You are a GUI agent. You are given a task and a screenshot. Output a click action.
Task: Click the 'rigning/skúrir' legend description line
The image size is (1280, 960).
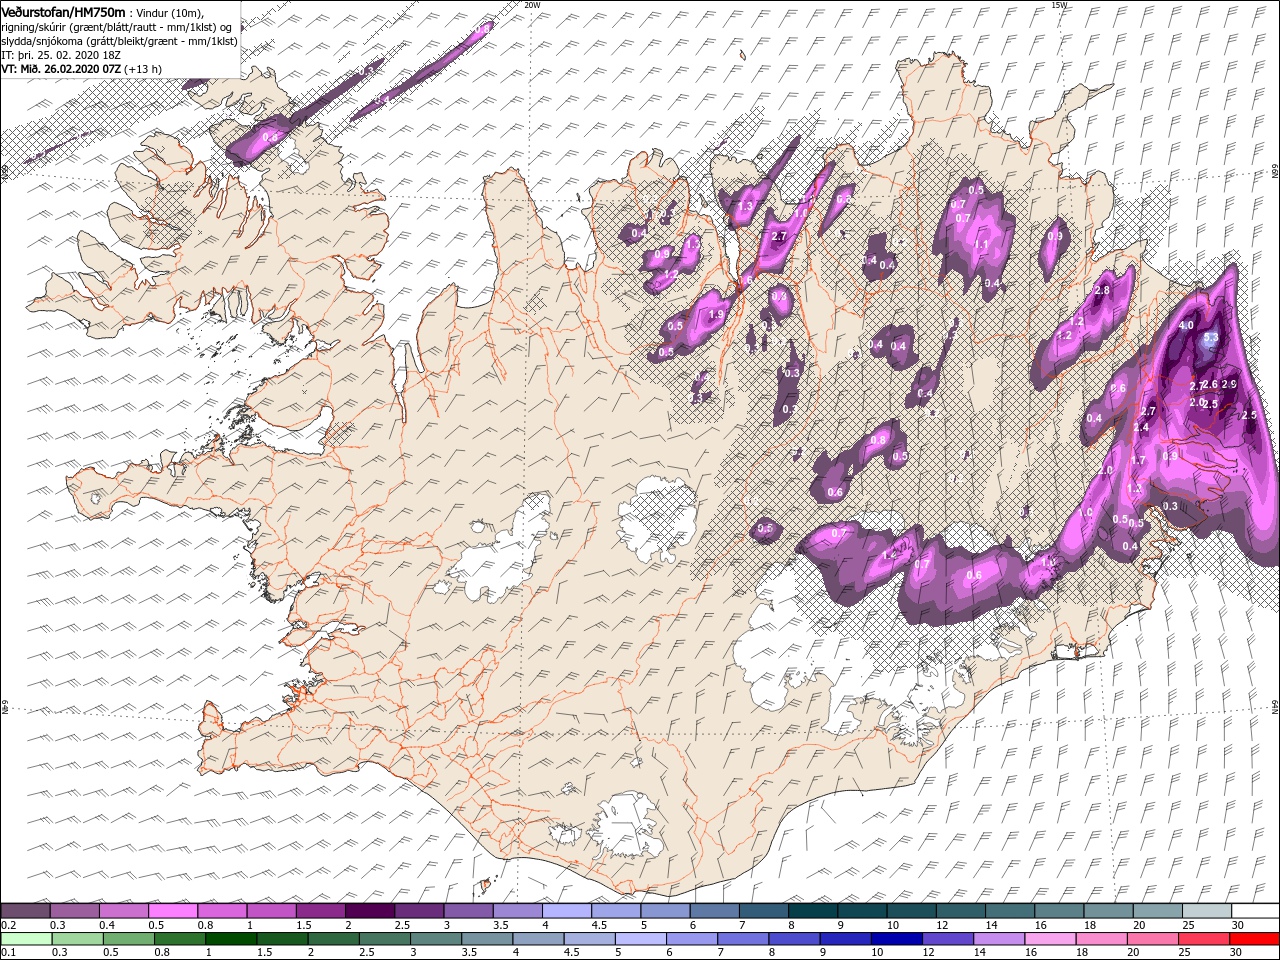[117, 26]
